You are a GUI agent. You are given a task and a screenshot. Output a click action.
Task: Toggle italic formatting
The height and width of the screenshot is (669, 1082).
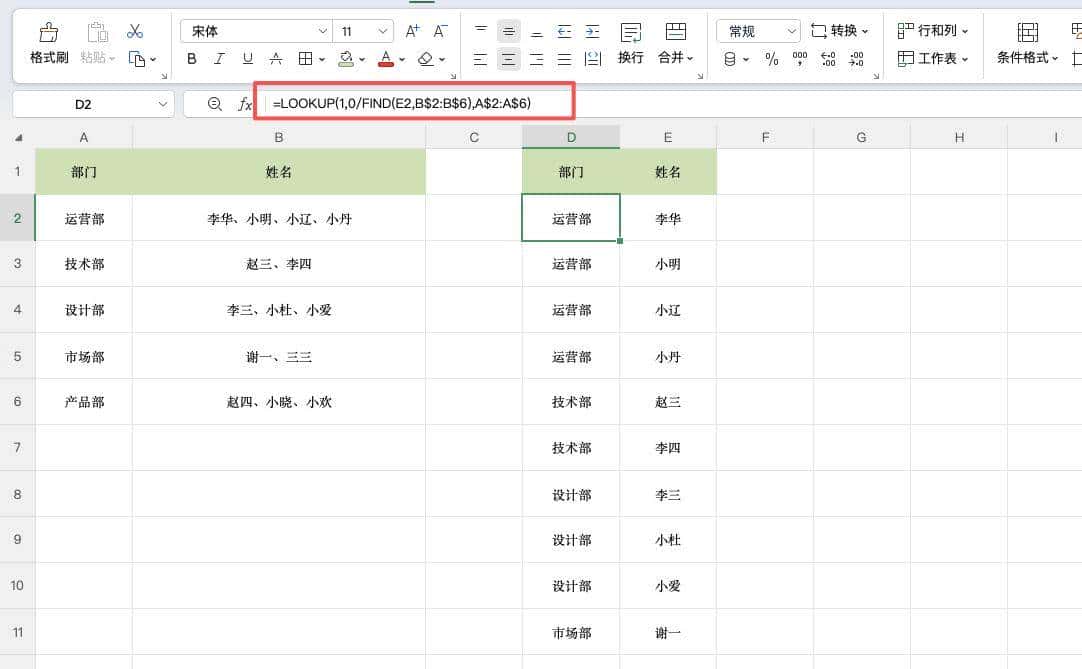(219, 59)
